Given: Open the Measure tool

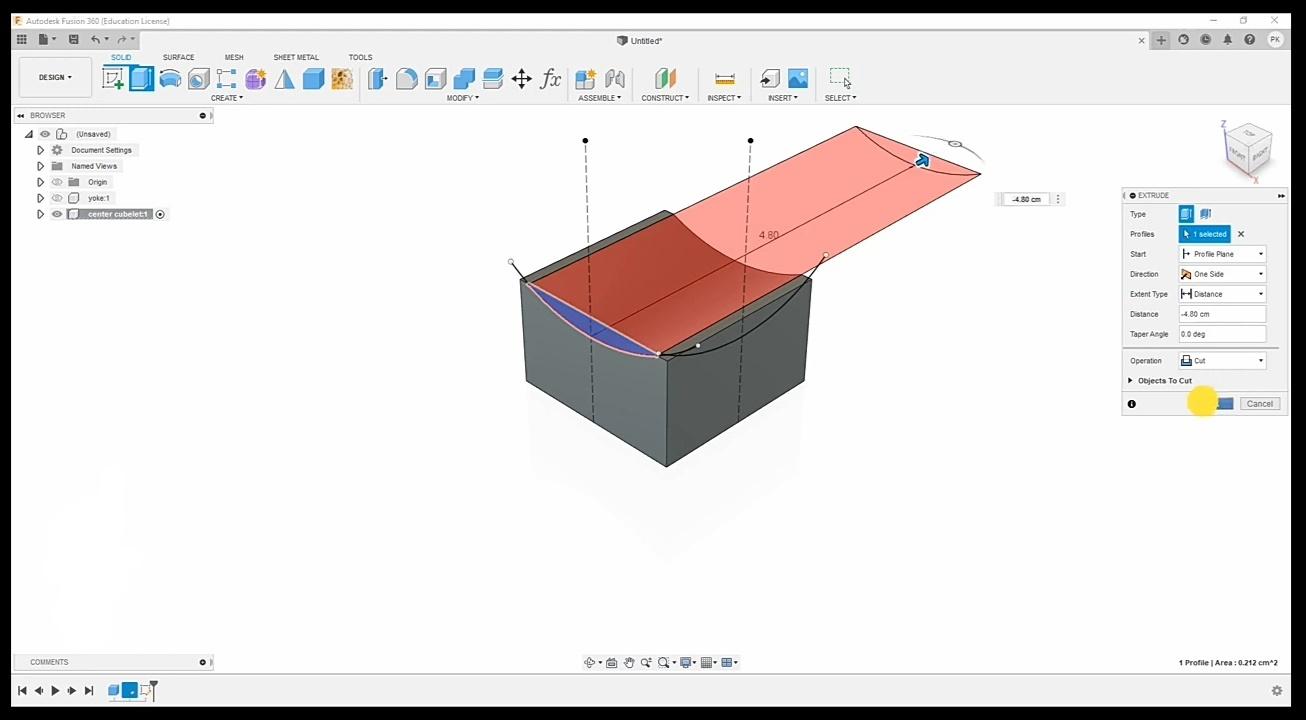Looking at the screenshot, I should point(725,79).
